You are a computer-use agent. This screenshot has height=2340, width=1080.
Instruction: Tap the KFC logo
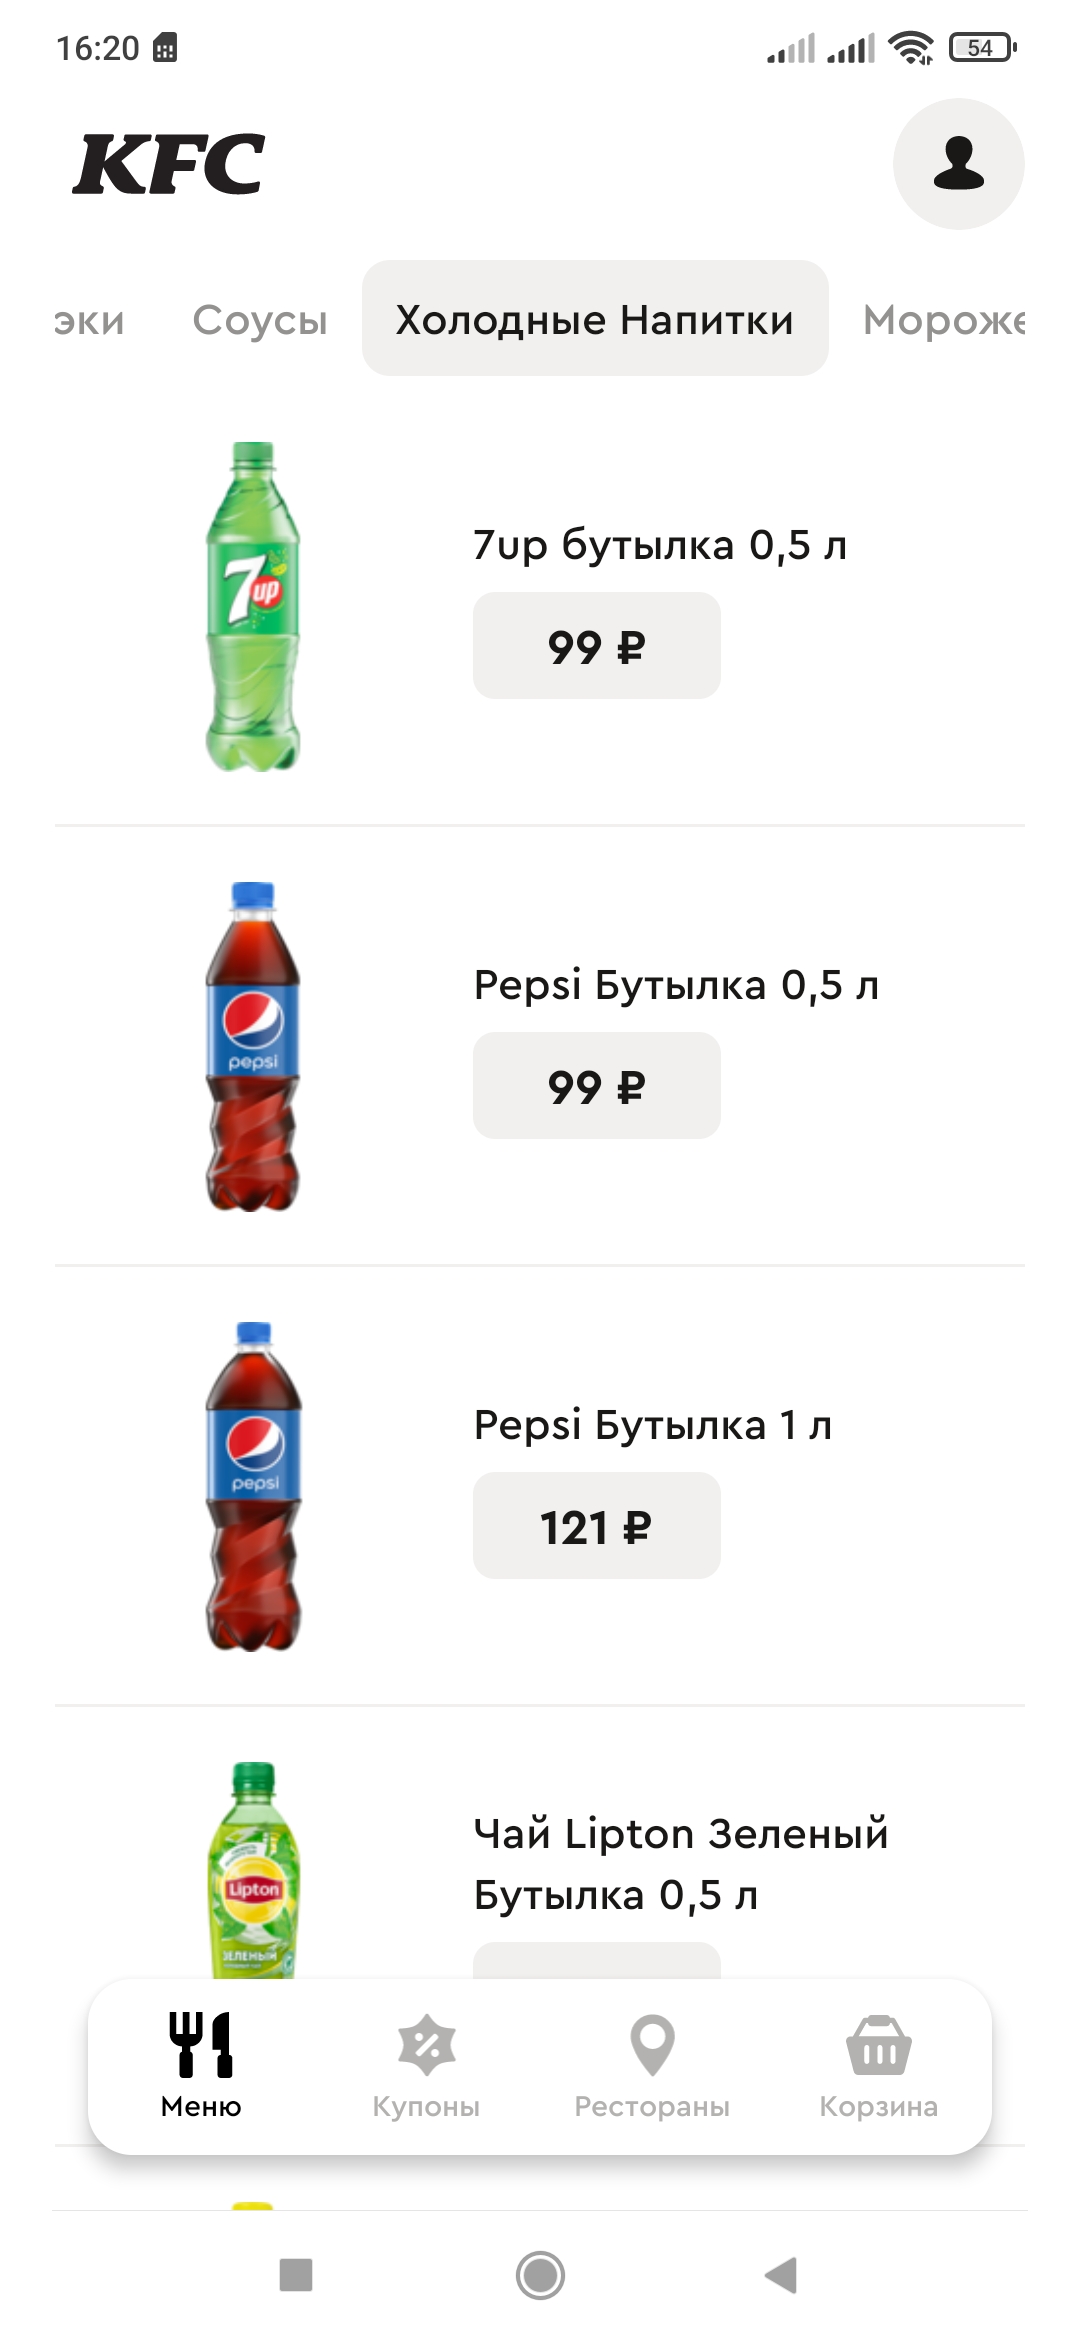click(169, 164)
